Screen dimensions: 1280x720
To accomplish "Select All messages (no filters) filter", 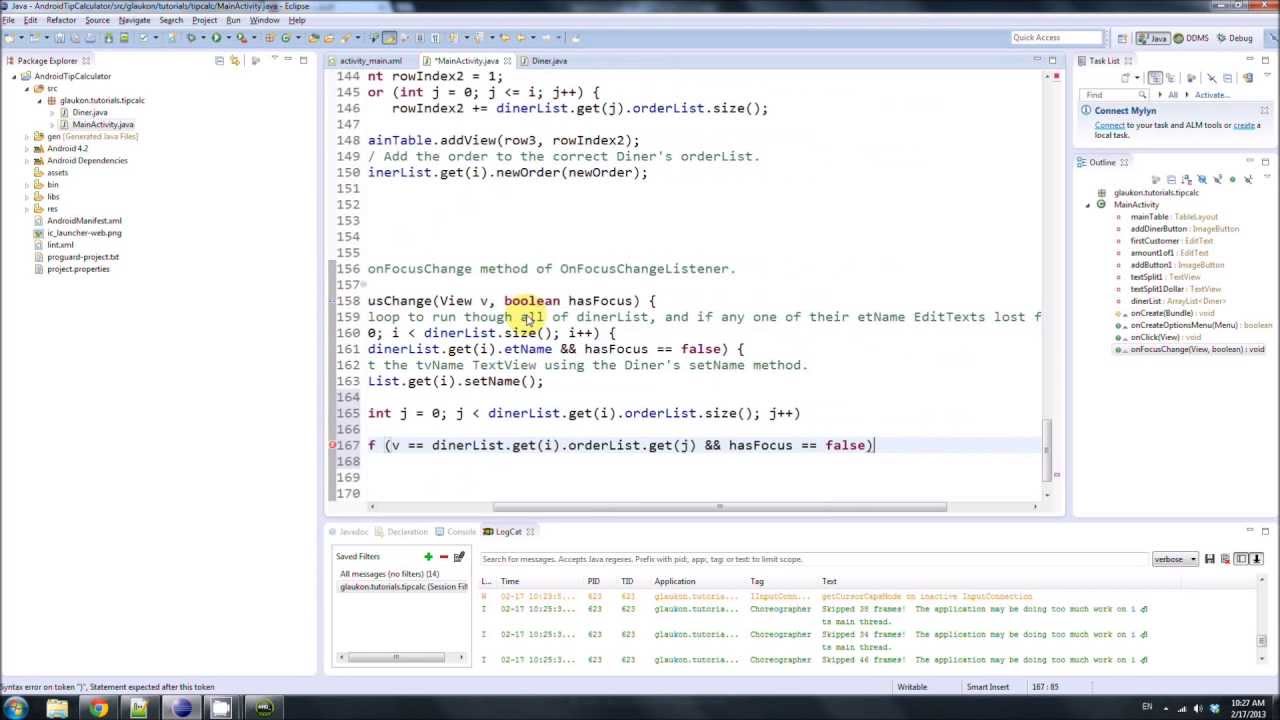I will click(389, 574).
